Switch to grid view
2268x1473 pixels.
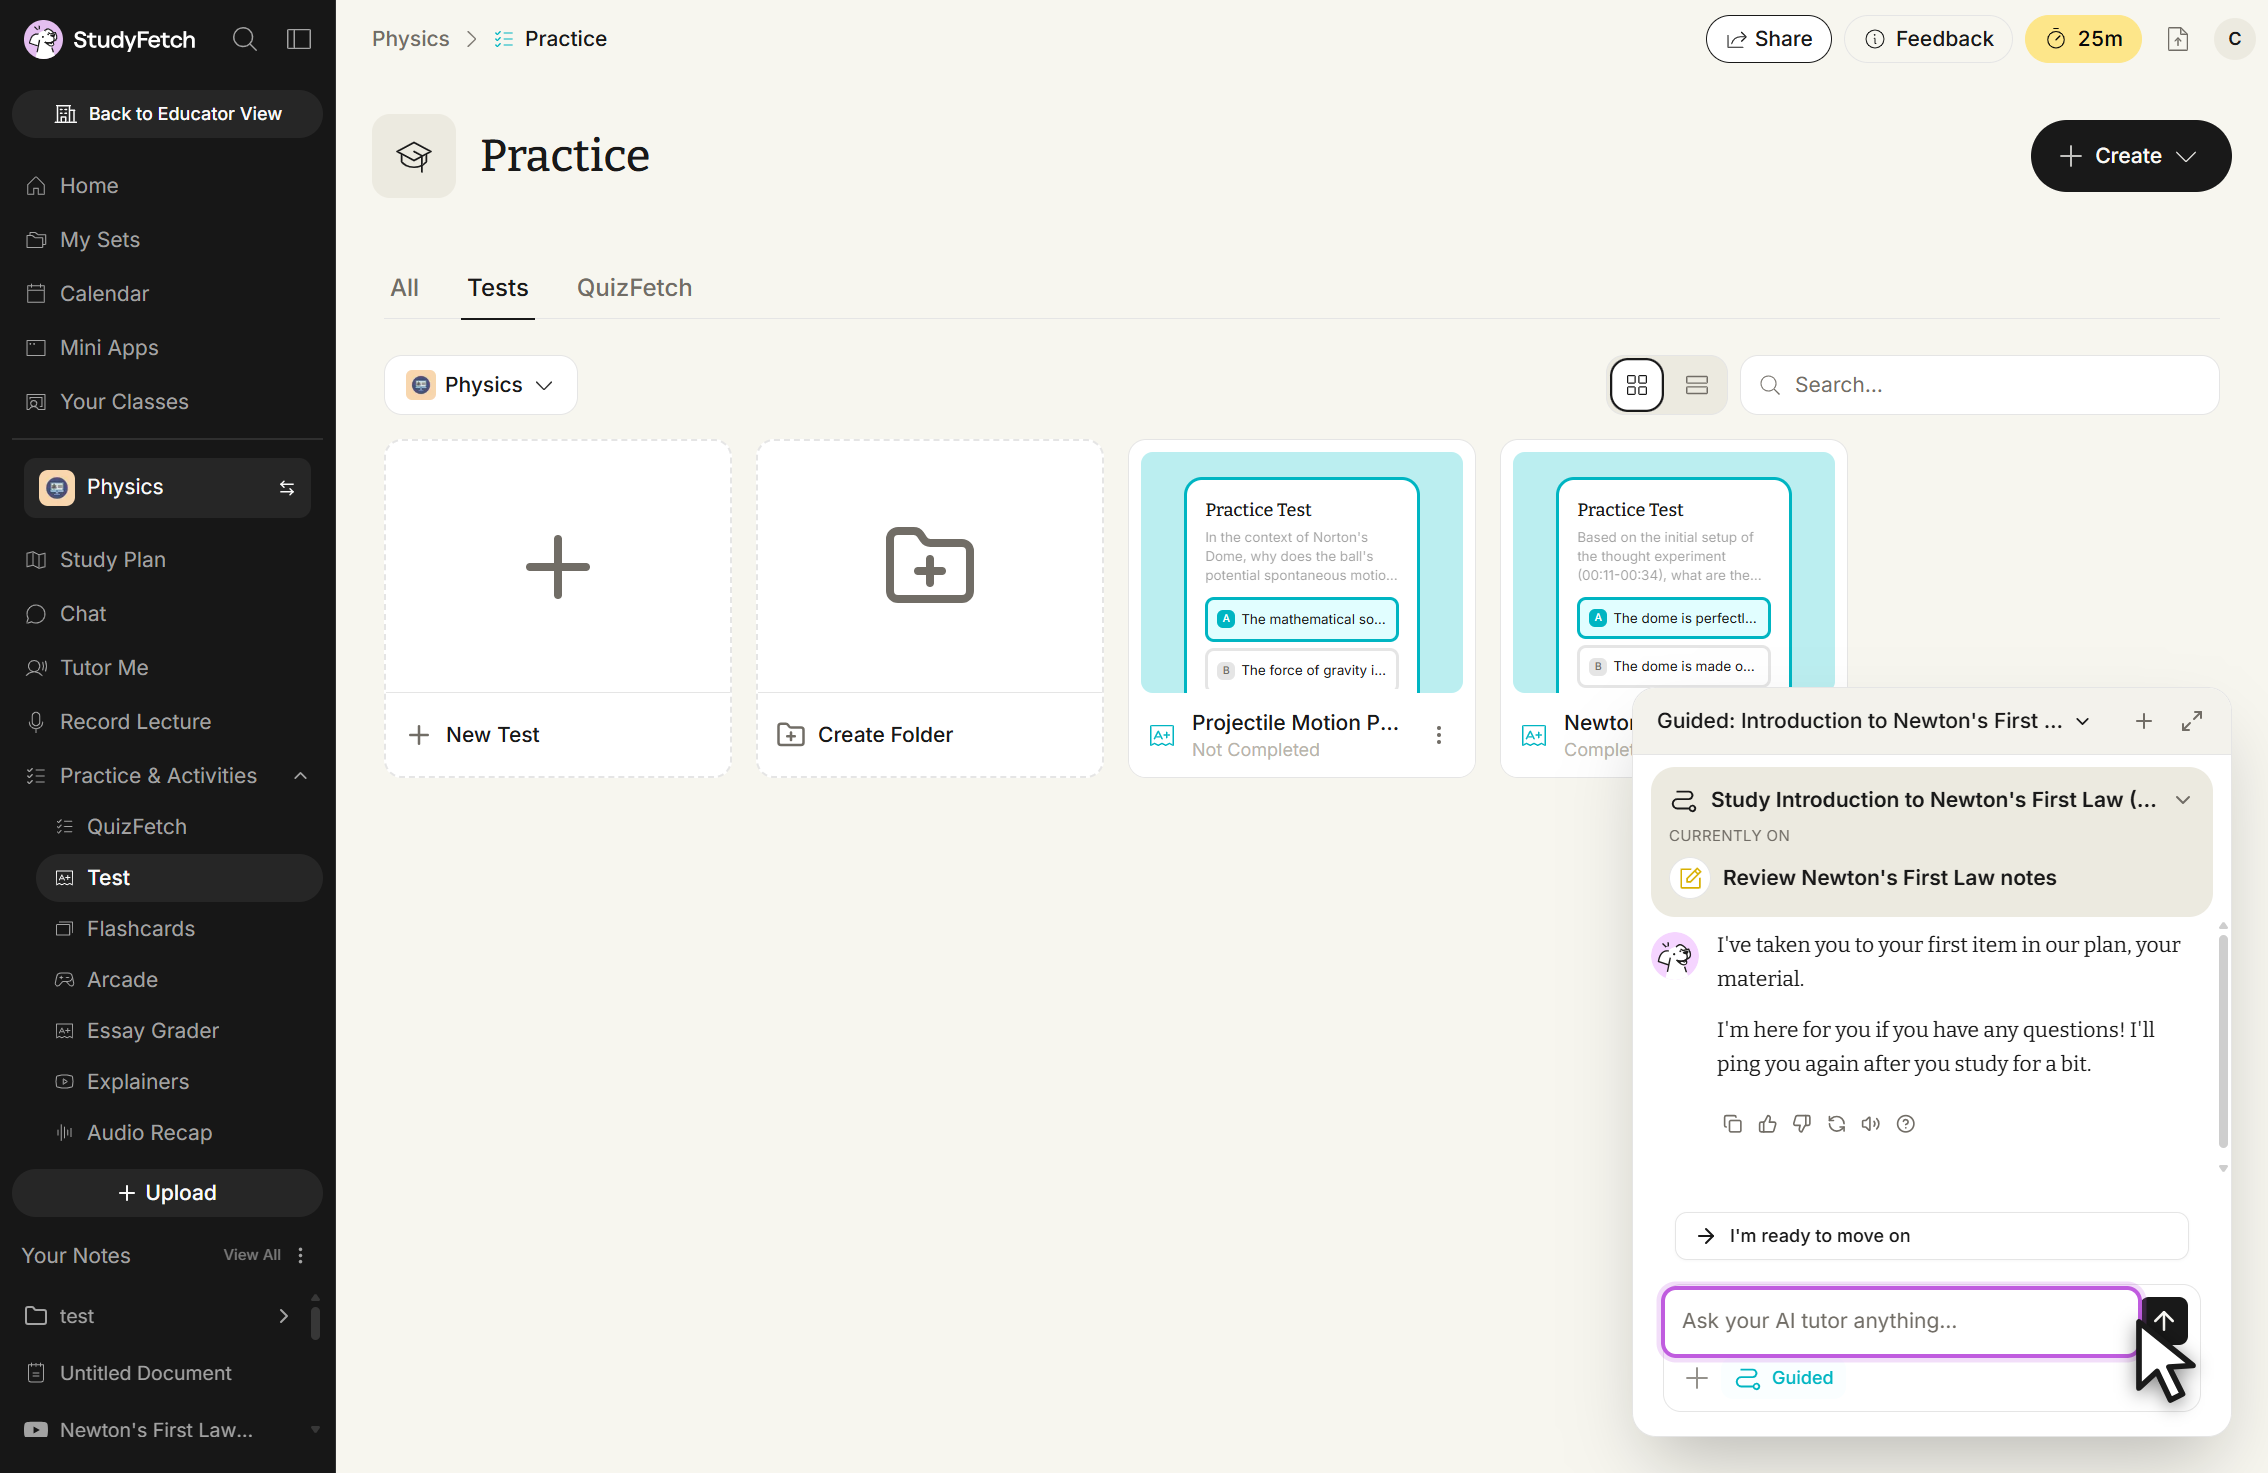coord(1637,385)
